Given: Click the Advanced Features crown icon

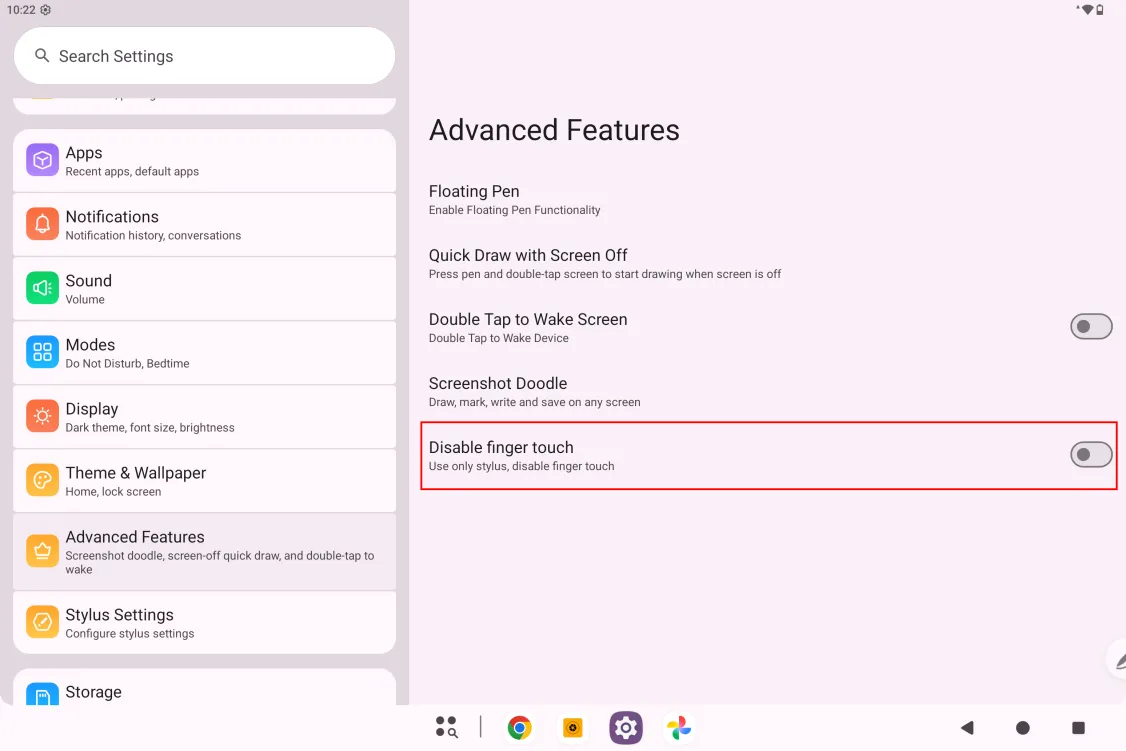Looking at the screenshot, I should click(42, 551).
